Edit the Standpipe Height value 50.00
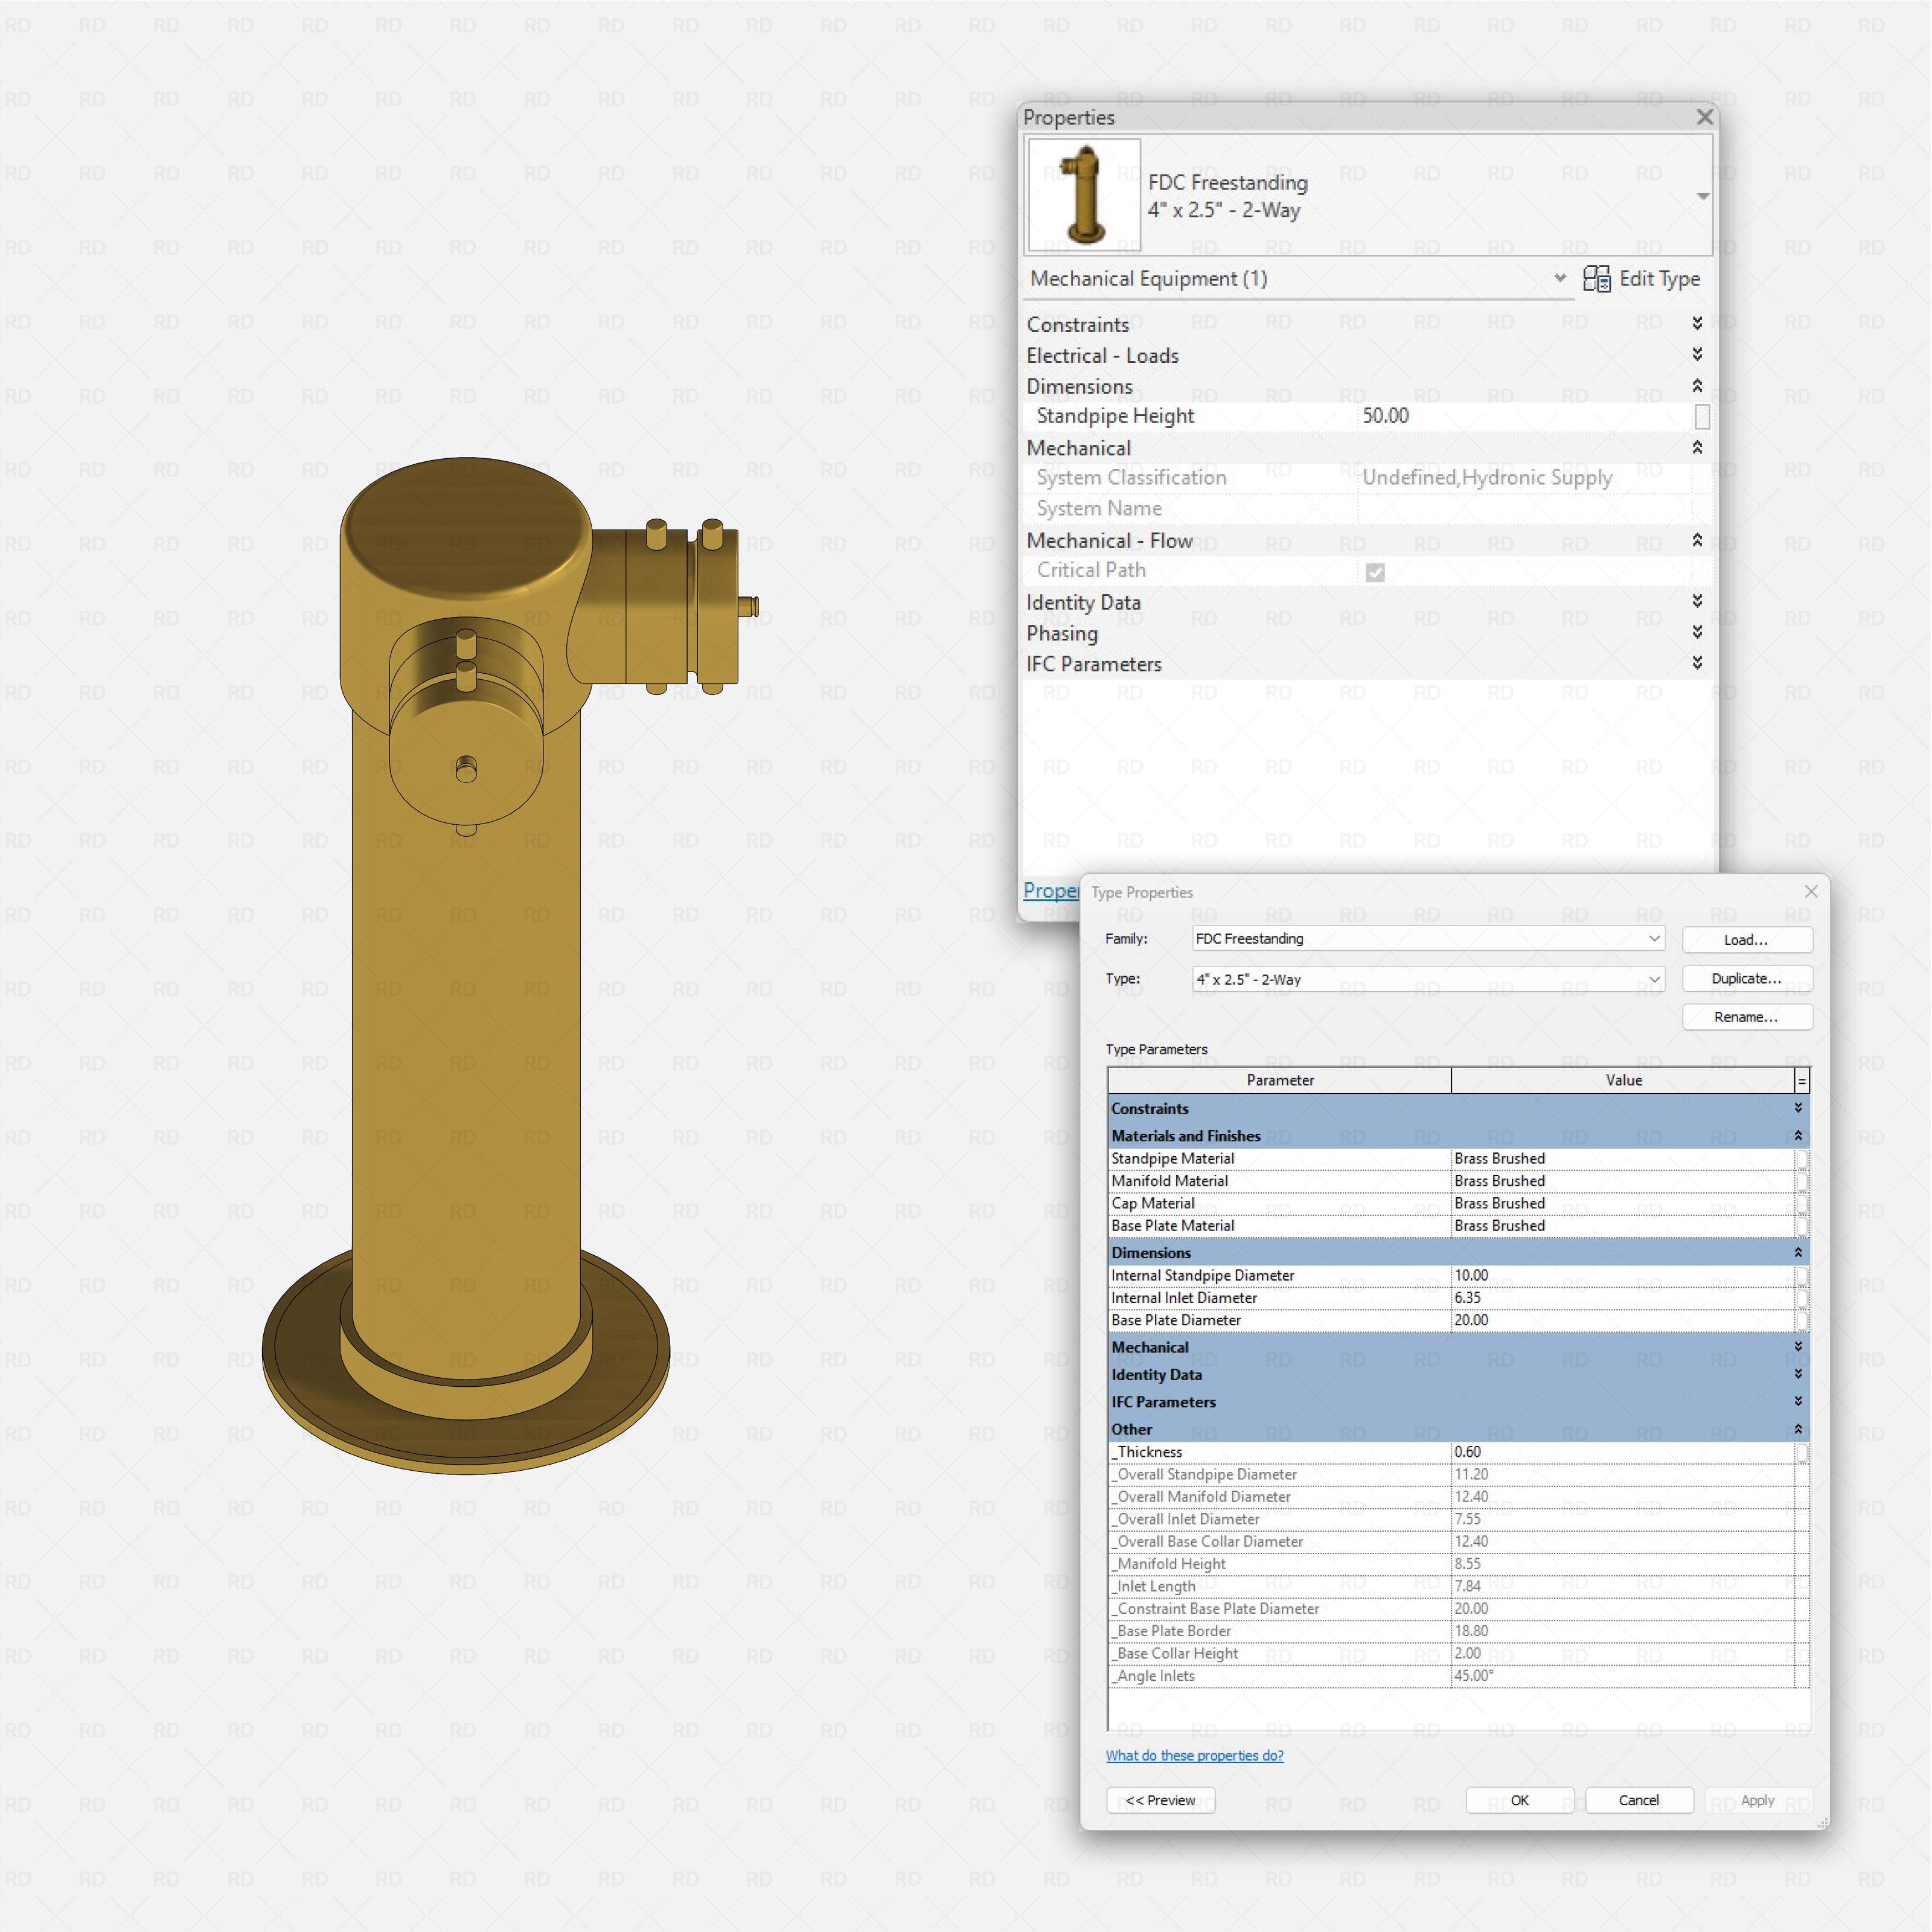Screen dimensions: 1932x1932 (1524, 416)
